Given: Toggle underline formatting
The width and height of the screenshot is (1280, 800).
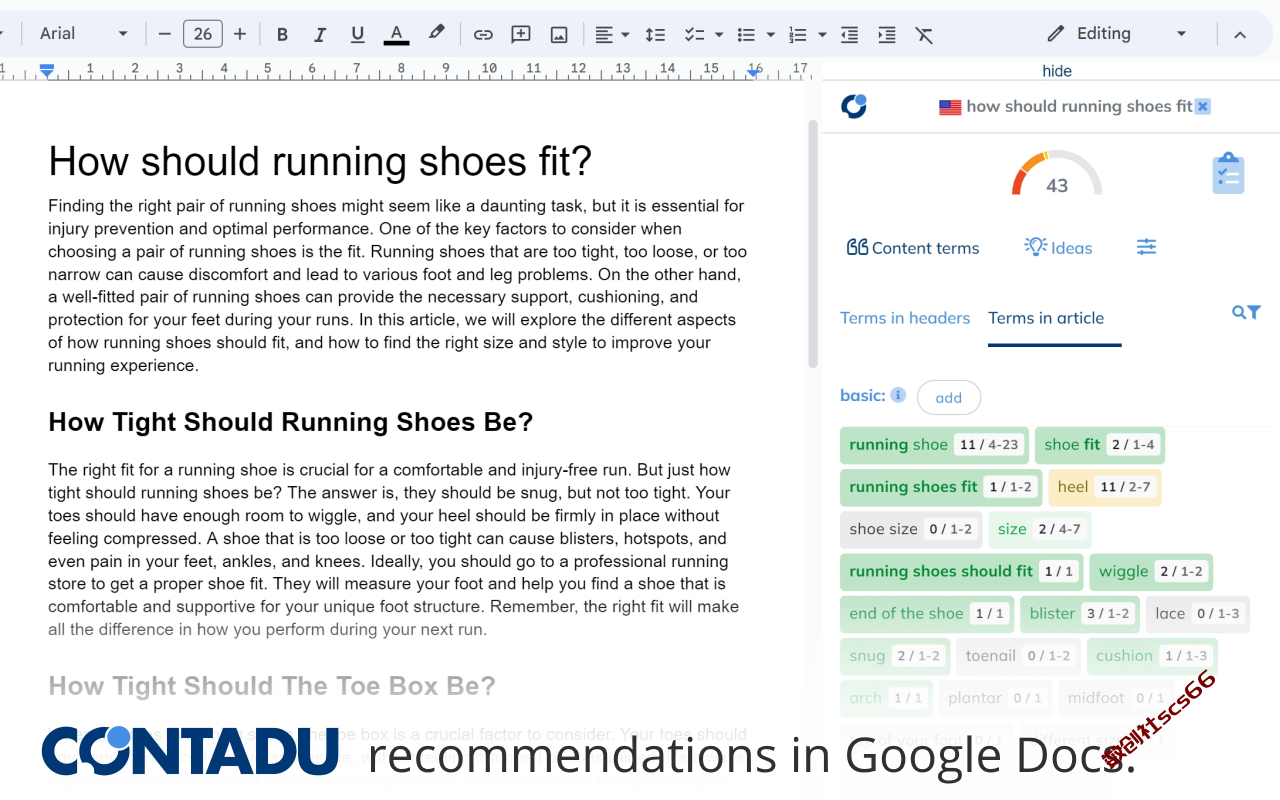Looking at the screenshot, I should coord(358,35).
